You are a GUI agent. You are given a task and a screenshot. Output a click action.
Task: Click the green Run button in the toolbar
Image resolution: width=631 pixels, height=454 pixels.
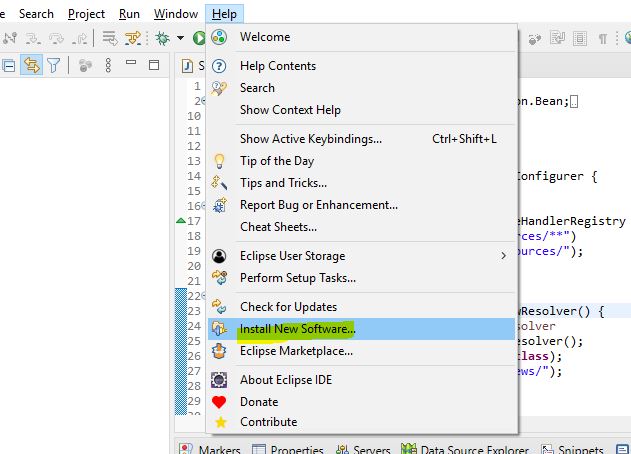click(x=199, y=38)
